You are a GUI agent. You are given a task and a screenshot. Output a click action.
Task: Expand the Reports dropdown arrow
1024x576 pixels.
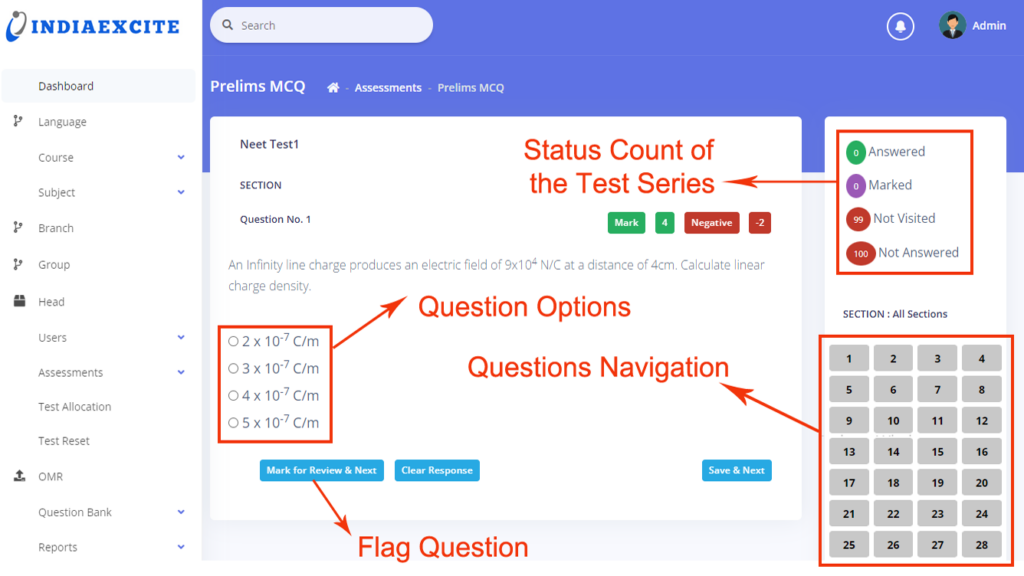pyautogui.click(x=181, y=547)
